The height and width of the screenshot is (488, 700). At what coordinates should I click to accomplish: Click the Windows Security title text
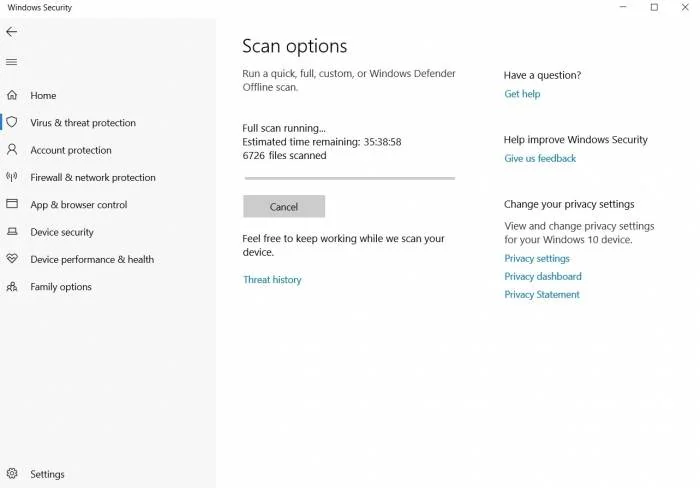point(39,8)
